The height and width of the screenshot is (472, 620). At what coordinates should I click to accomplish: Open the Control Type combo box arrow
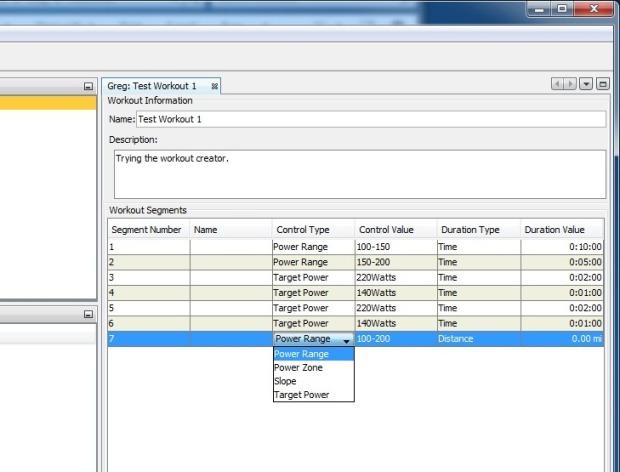(x=346, y=340)
